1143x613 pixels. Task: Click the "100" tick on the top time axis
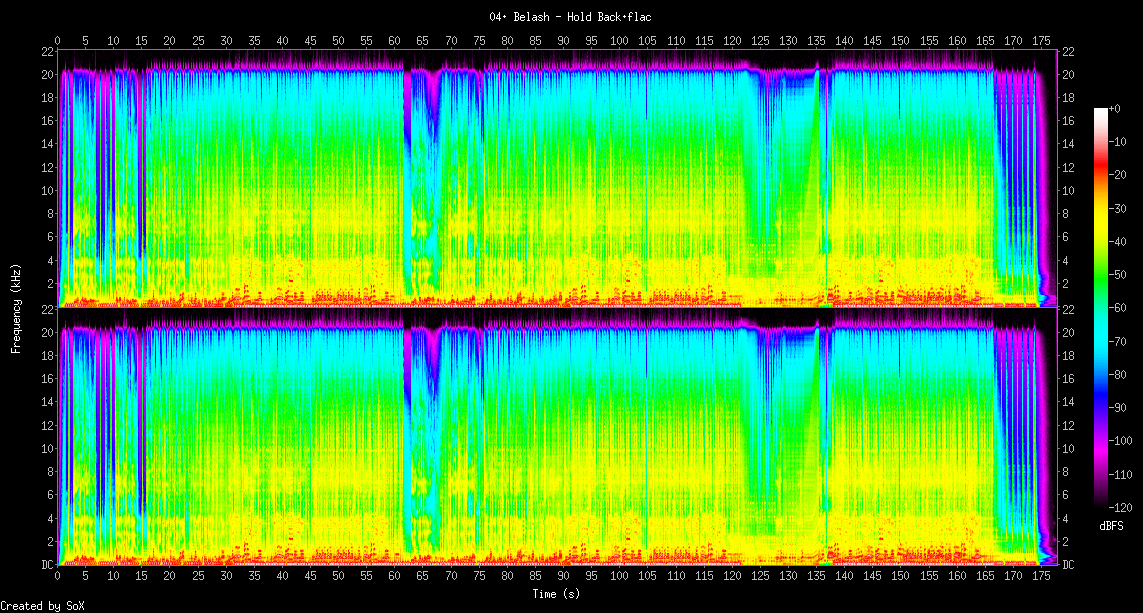[619, 41]
